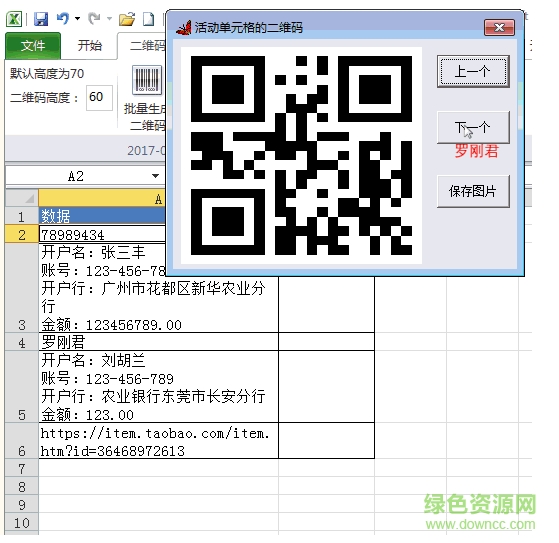This screenshot has height=543, width=559.
Task: Open a file with the folder icon
Action: [127, 19]
